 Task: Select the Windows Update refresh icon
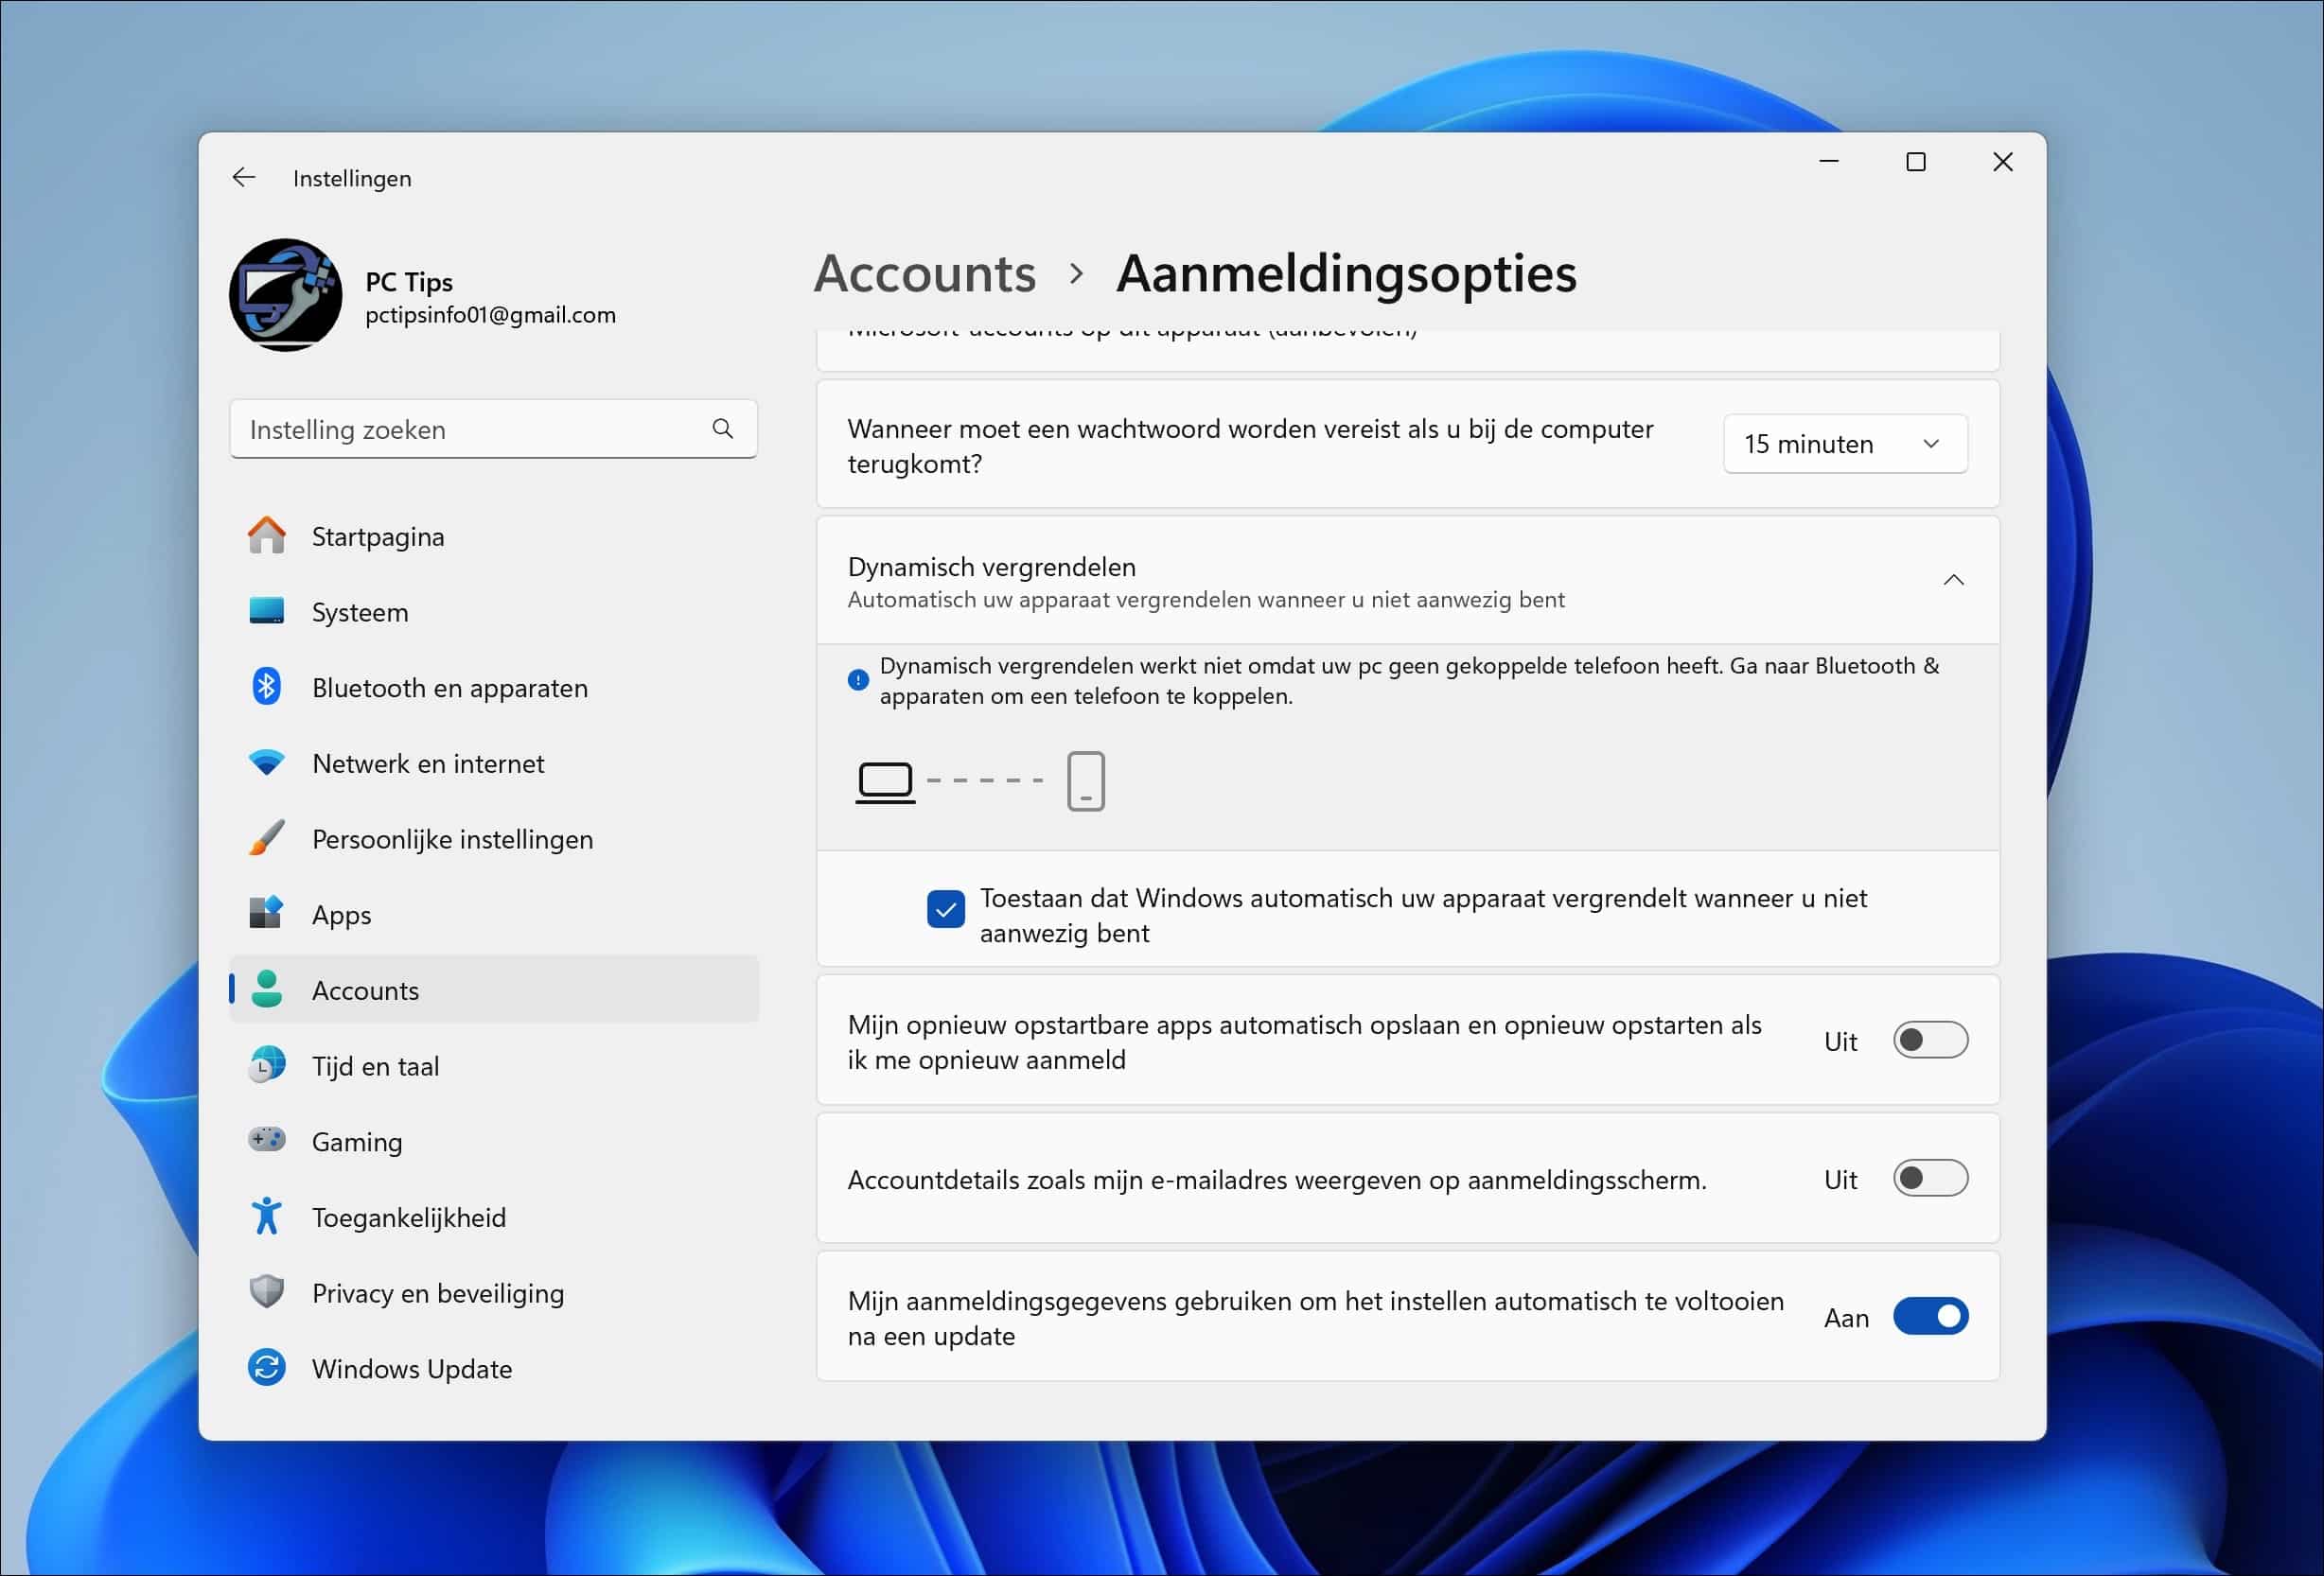(267, 1367)
